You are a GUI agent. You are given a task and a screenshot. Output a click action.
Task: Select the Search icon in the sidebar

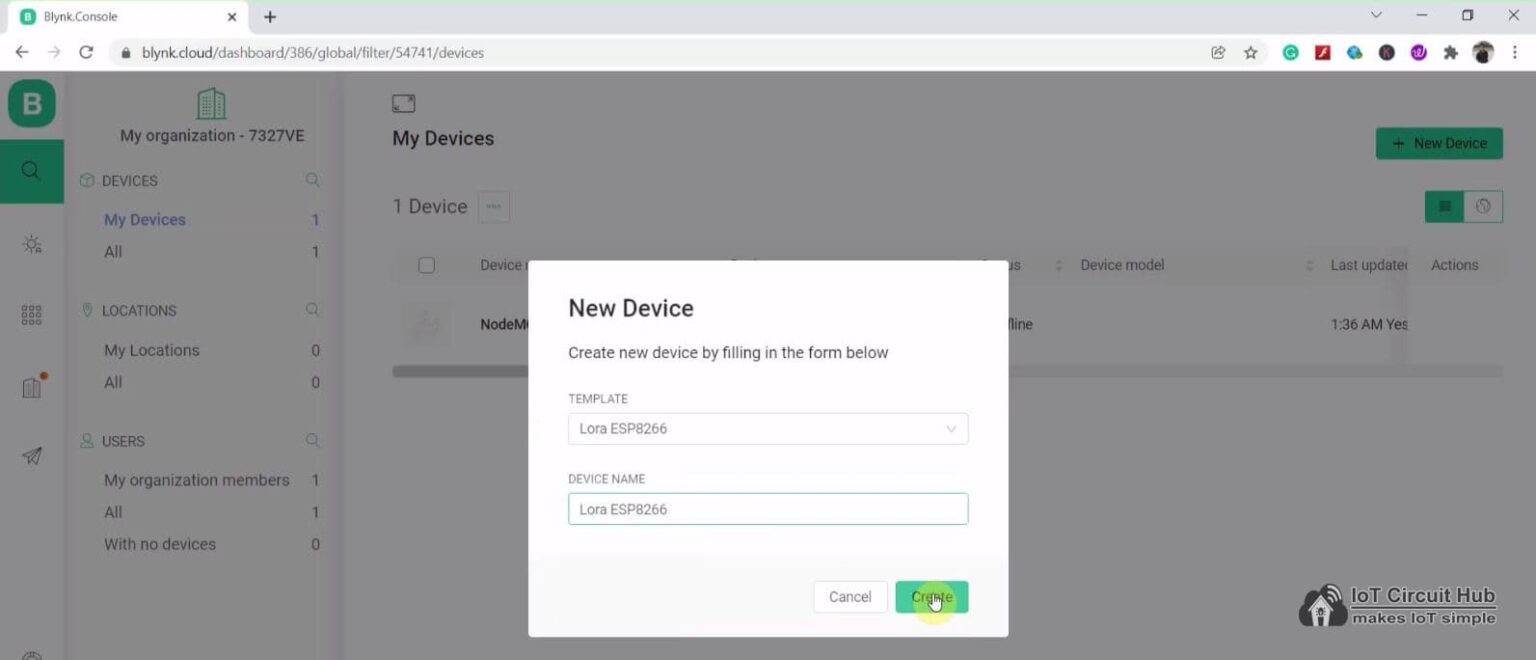pos(31,170)
